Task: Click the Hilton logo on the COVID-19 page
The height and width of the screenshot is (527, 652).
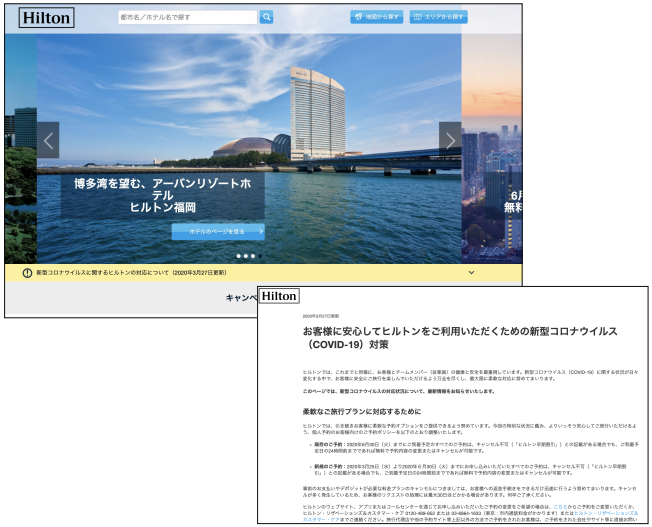Action: [x=279, y=296]
